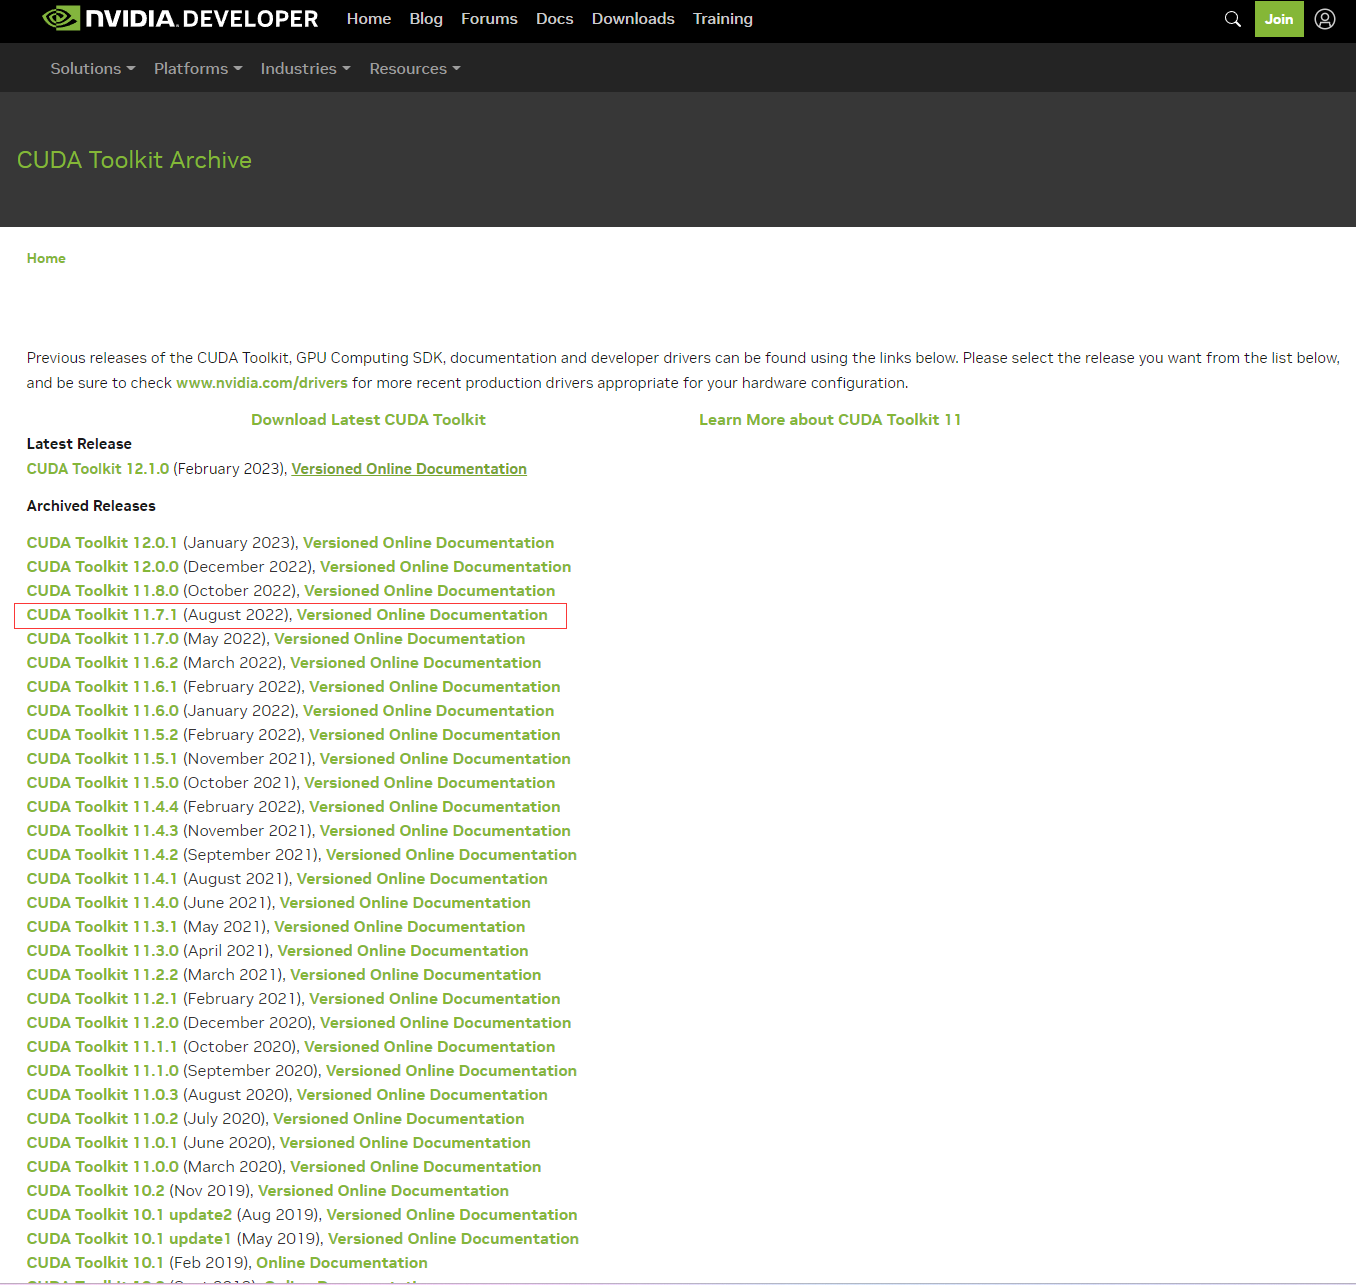Click the user account profile icon
Screen dimensions: 1356x1285
1324,19
